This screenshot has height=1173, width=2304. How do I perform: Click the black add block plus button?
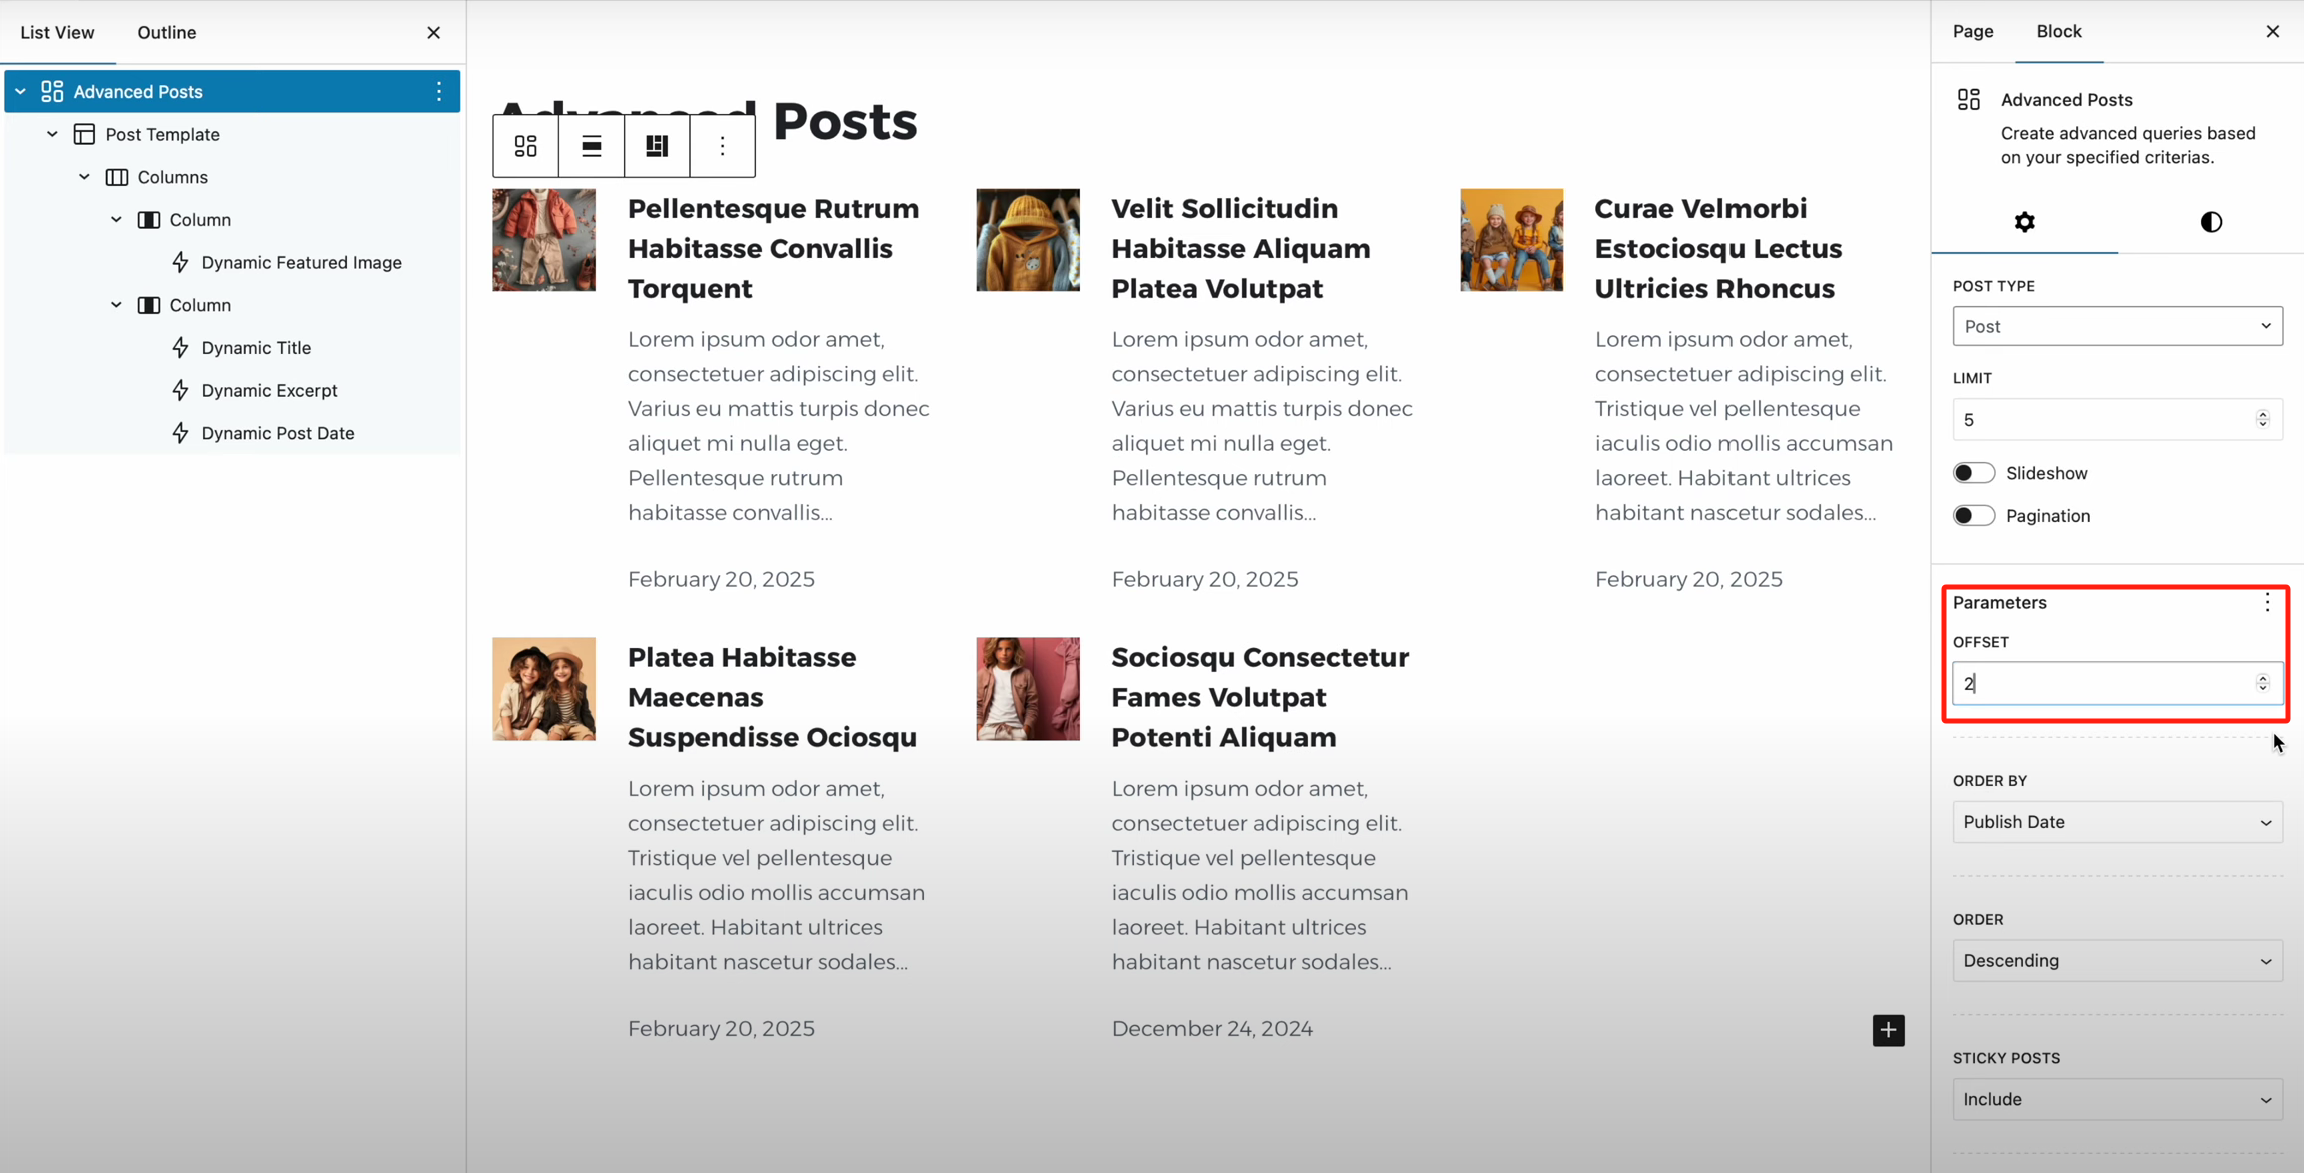click(x=1888, y=1030)
